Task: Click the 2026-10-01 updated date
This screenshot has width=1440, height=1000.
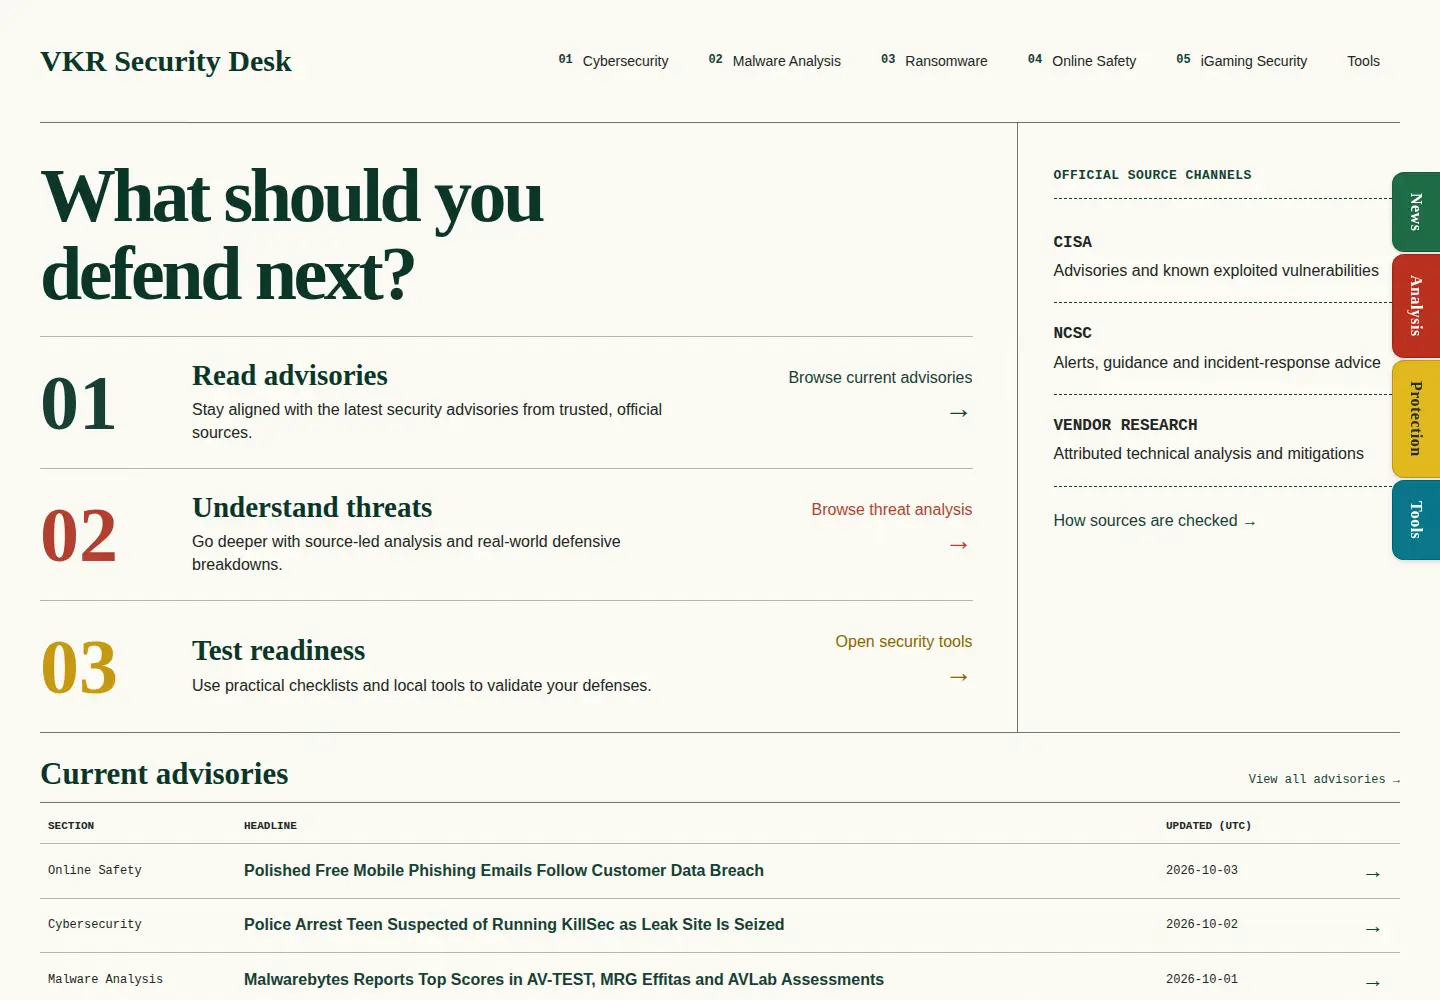Action: pos(1202,980)
